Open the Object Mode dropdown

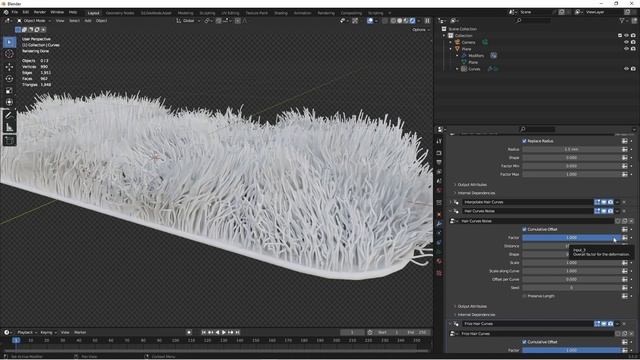34,20
